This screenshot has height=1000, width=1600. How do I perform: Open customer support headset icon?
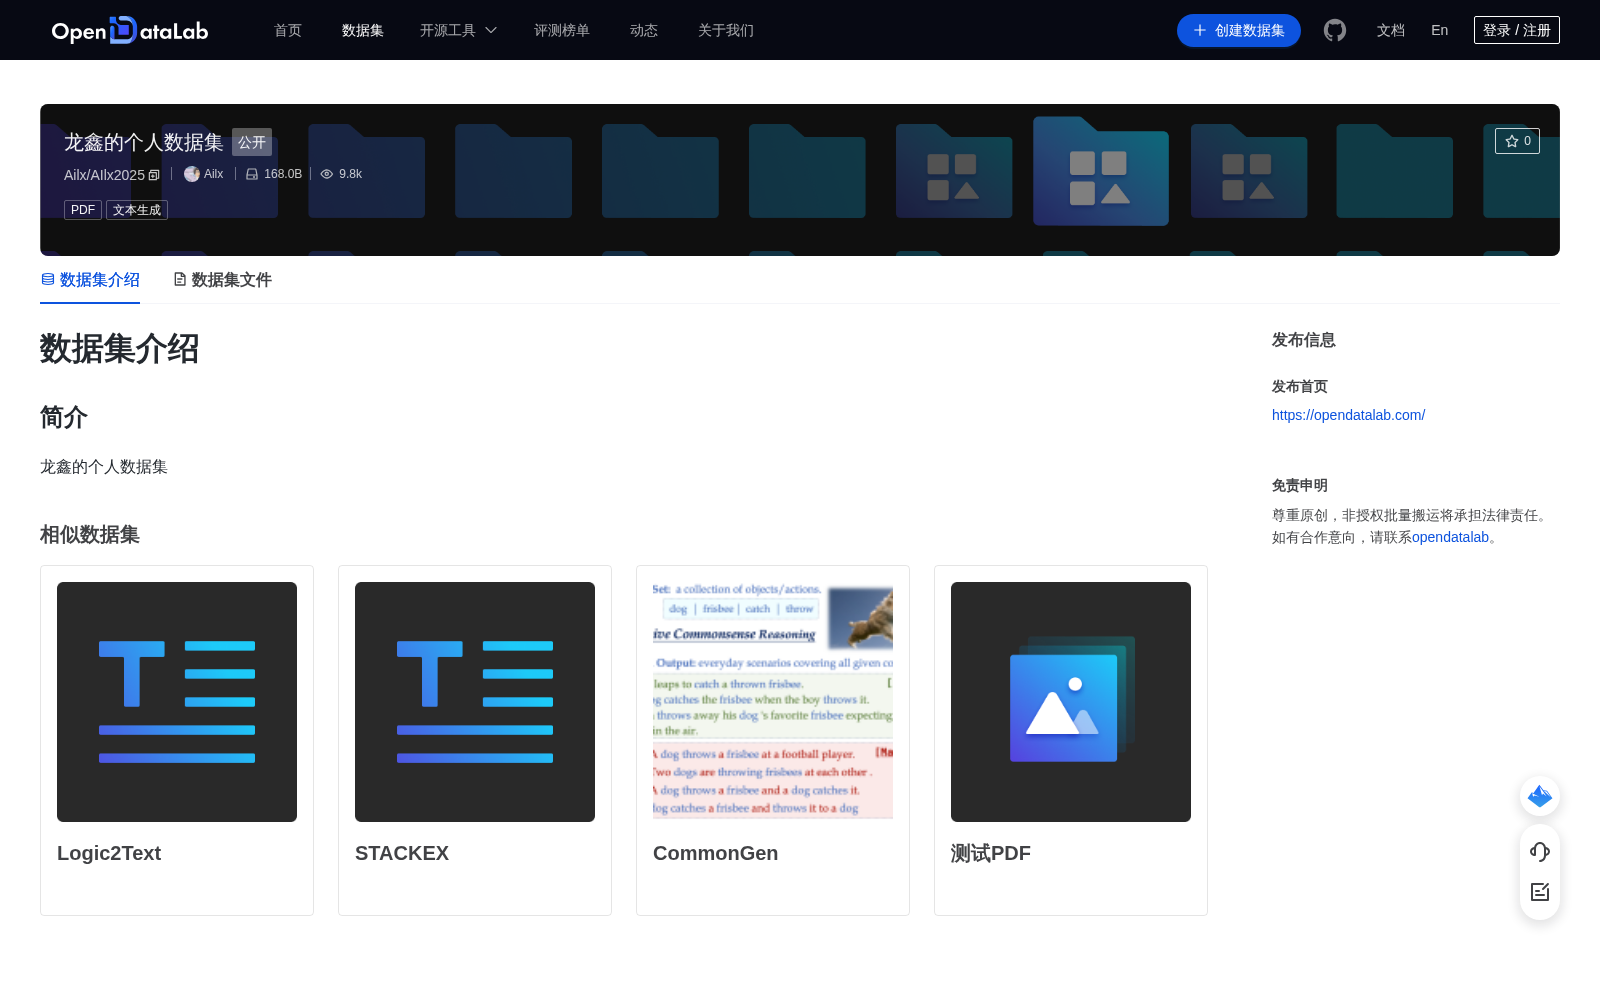coord(1540,851)
